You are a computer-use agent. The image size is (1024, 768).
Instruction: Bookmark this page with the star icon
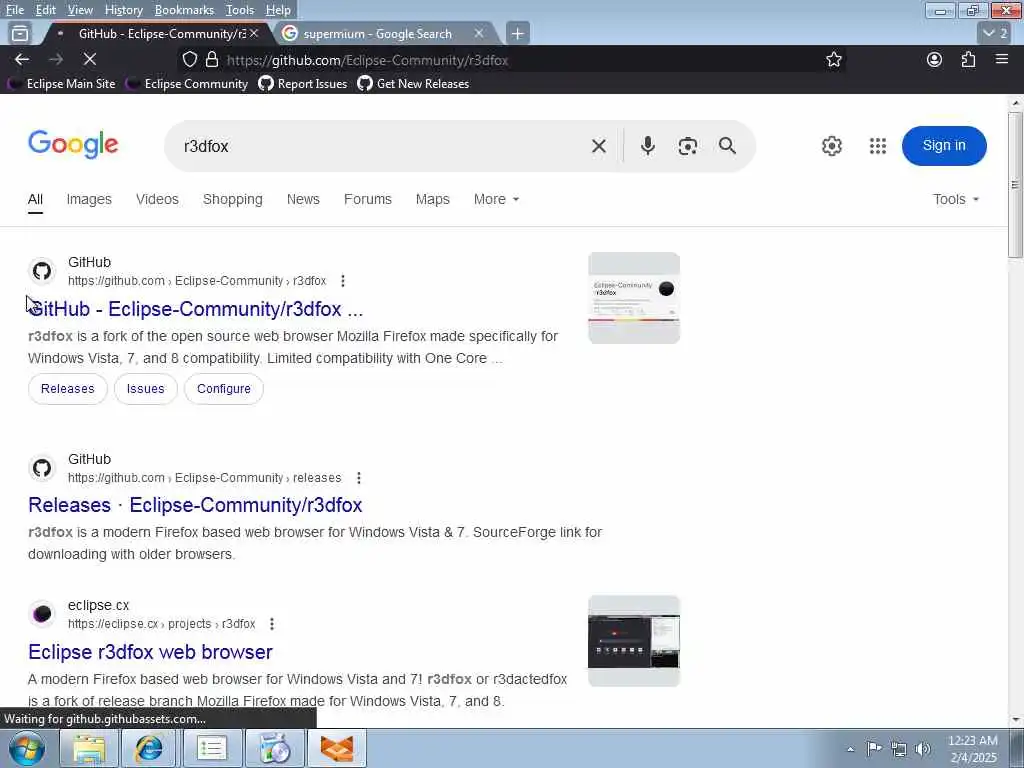(833, 59)
